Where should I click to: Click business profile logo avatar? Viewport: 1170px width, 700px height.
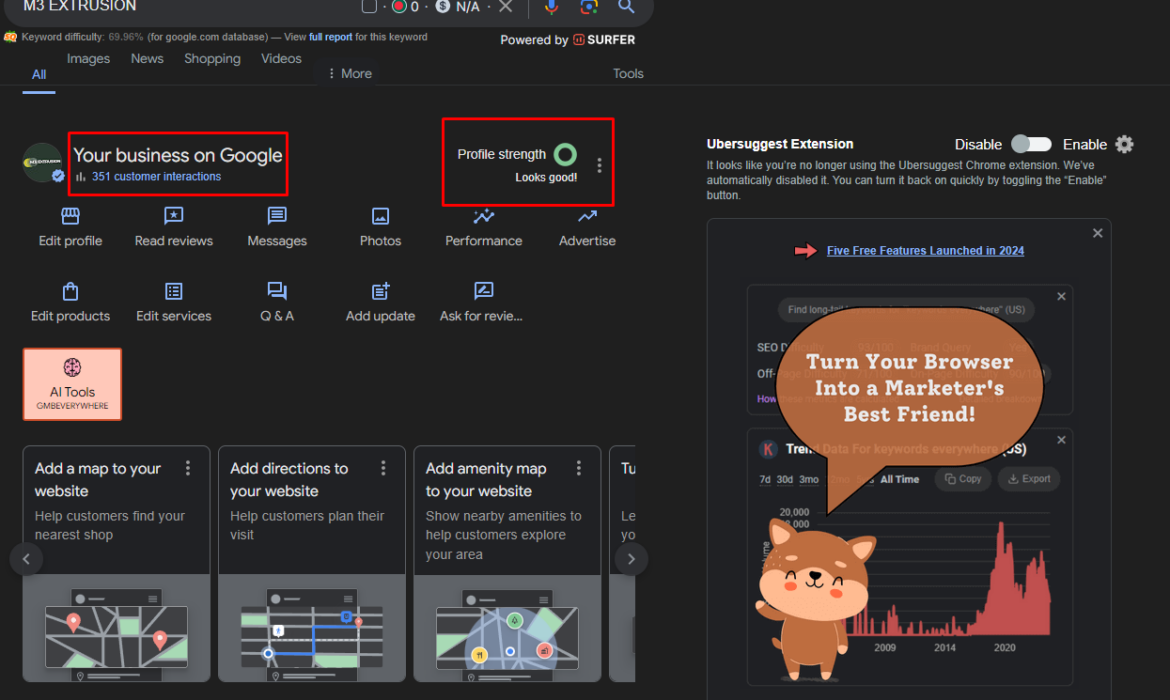[x=43, y=162]
